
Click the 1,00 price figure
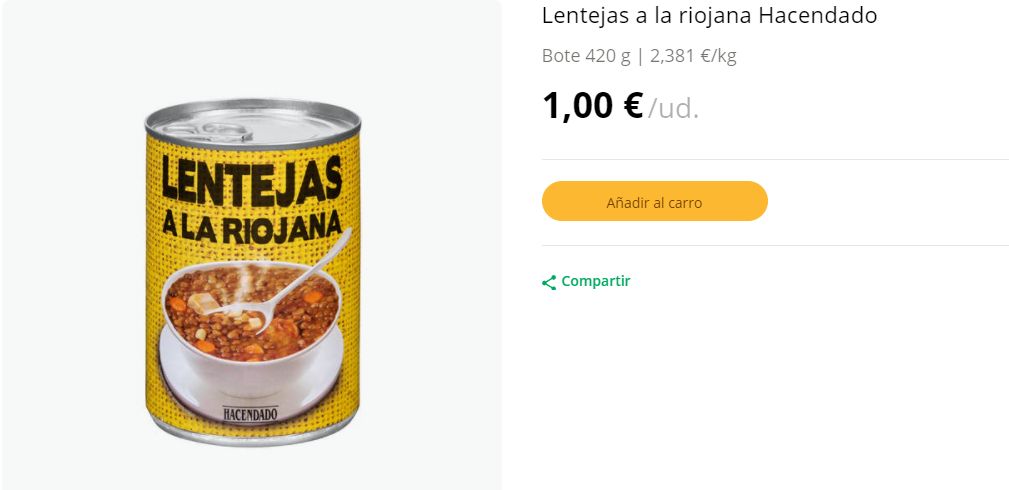578,105
